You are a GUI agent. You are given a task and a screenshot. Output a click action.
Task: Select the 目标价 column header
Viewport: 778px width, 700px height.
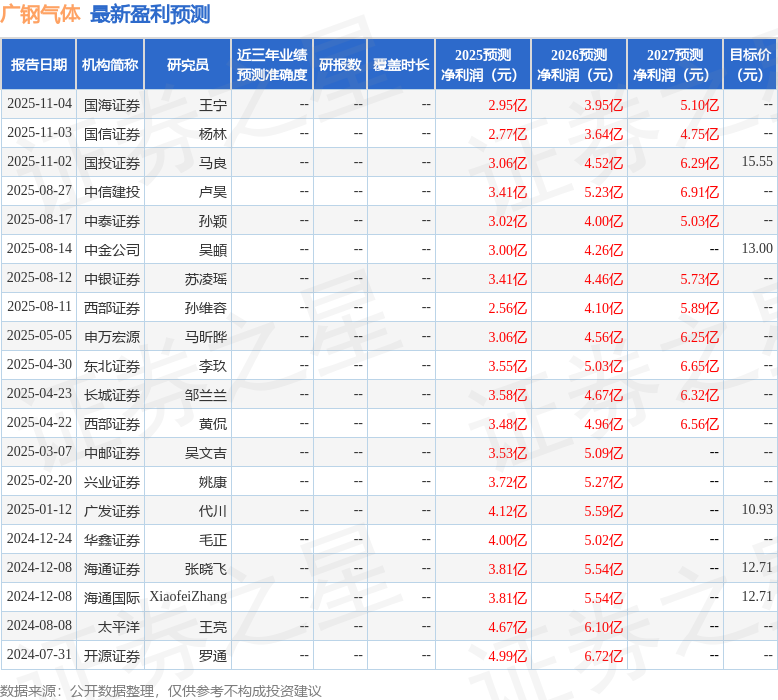pyautogui.click(x=750, y=65)
